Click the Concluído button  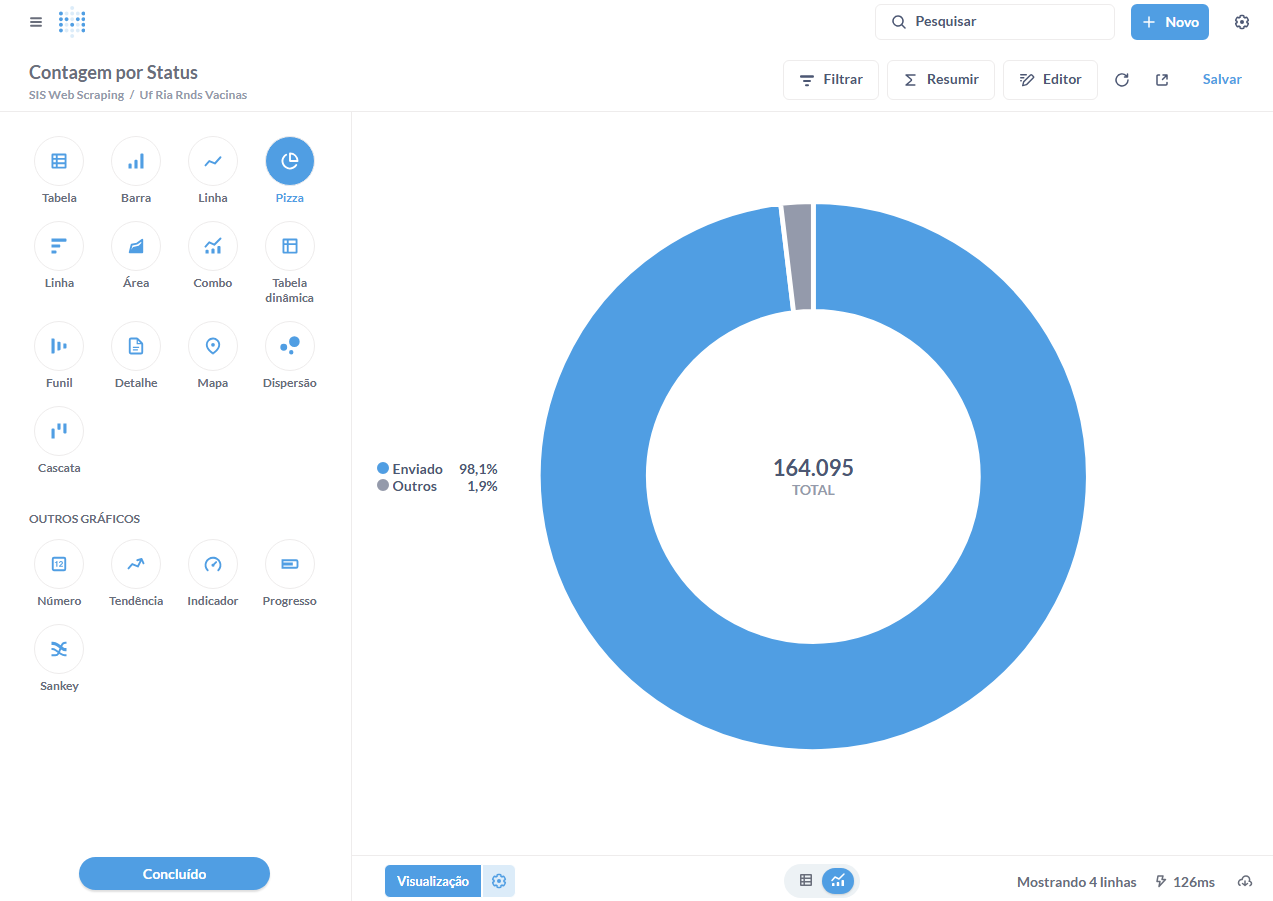click(x=174, y=873)
